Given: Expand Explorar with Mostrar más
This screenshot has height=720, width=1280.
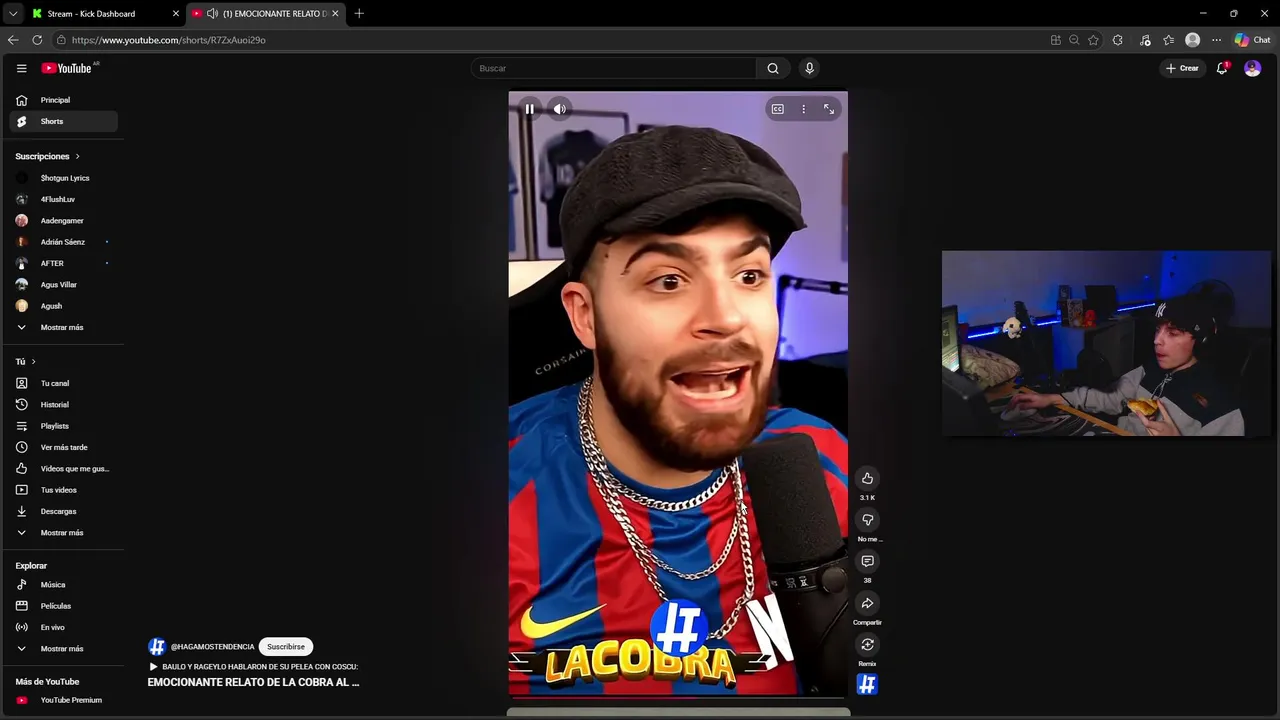Looking at the screenshot, I should [x=64, y=648].
